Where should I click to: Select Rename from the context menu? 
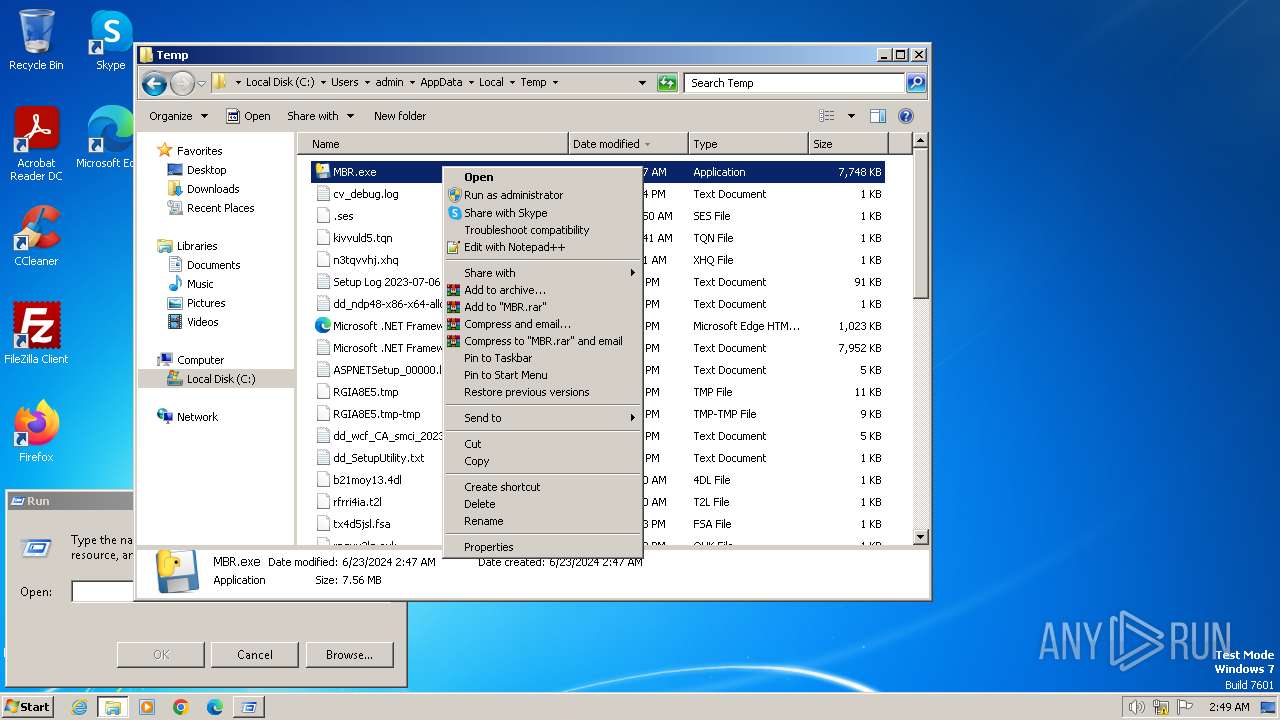coord(542,521)
